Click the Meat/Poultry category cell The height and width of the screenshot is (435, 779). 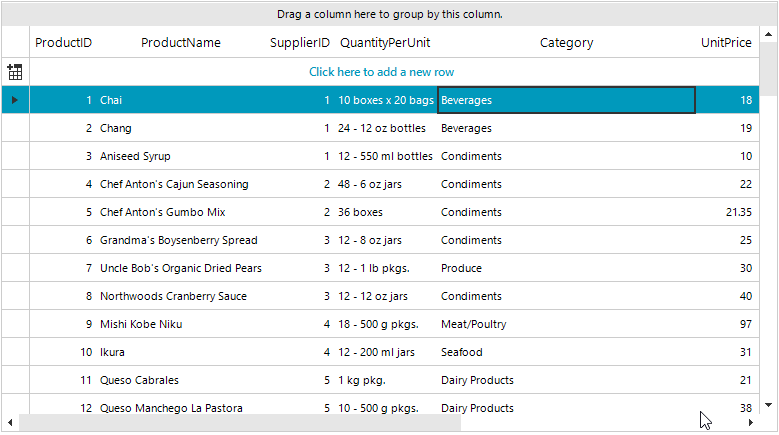pyautogui.click(x=474, y=324)
